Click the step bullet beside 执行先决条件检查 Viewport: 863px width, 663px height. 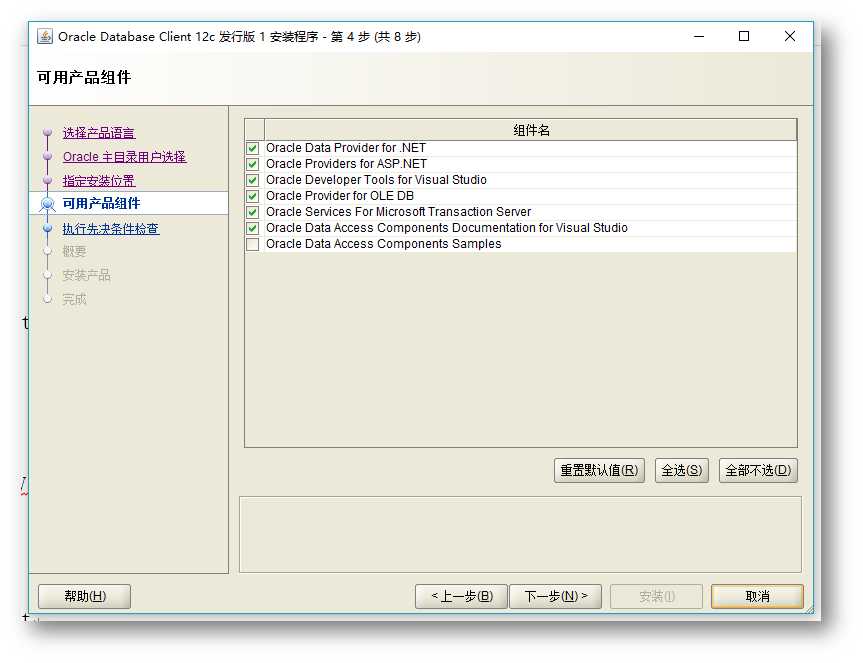pos(47,228)
